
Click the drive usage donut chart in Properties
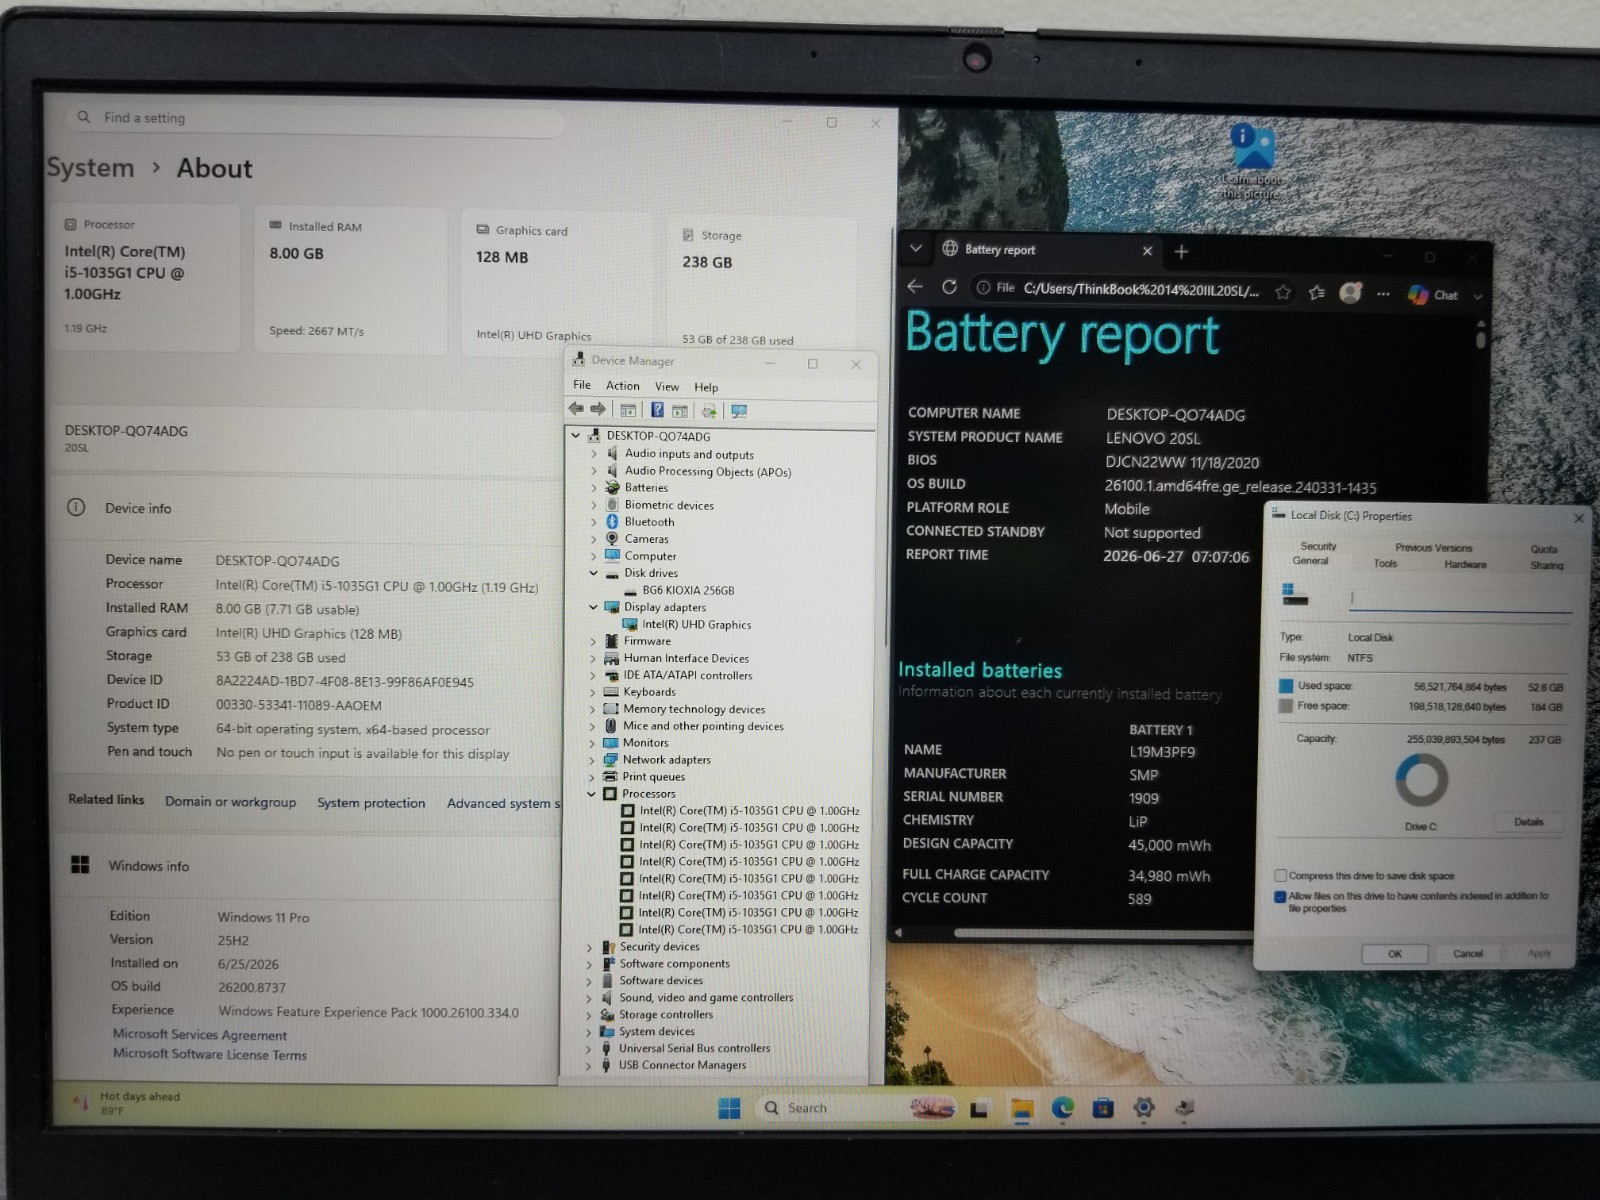point(1421,779)
